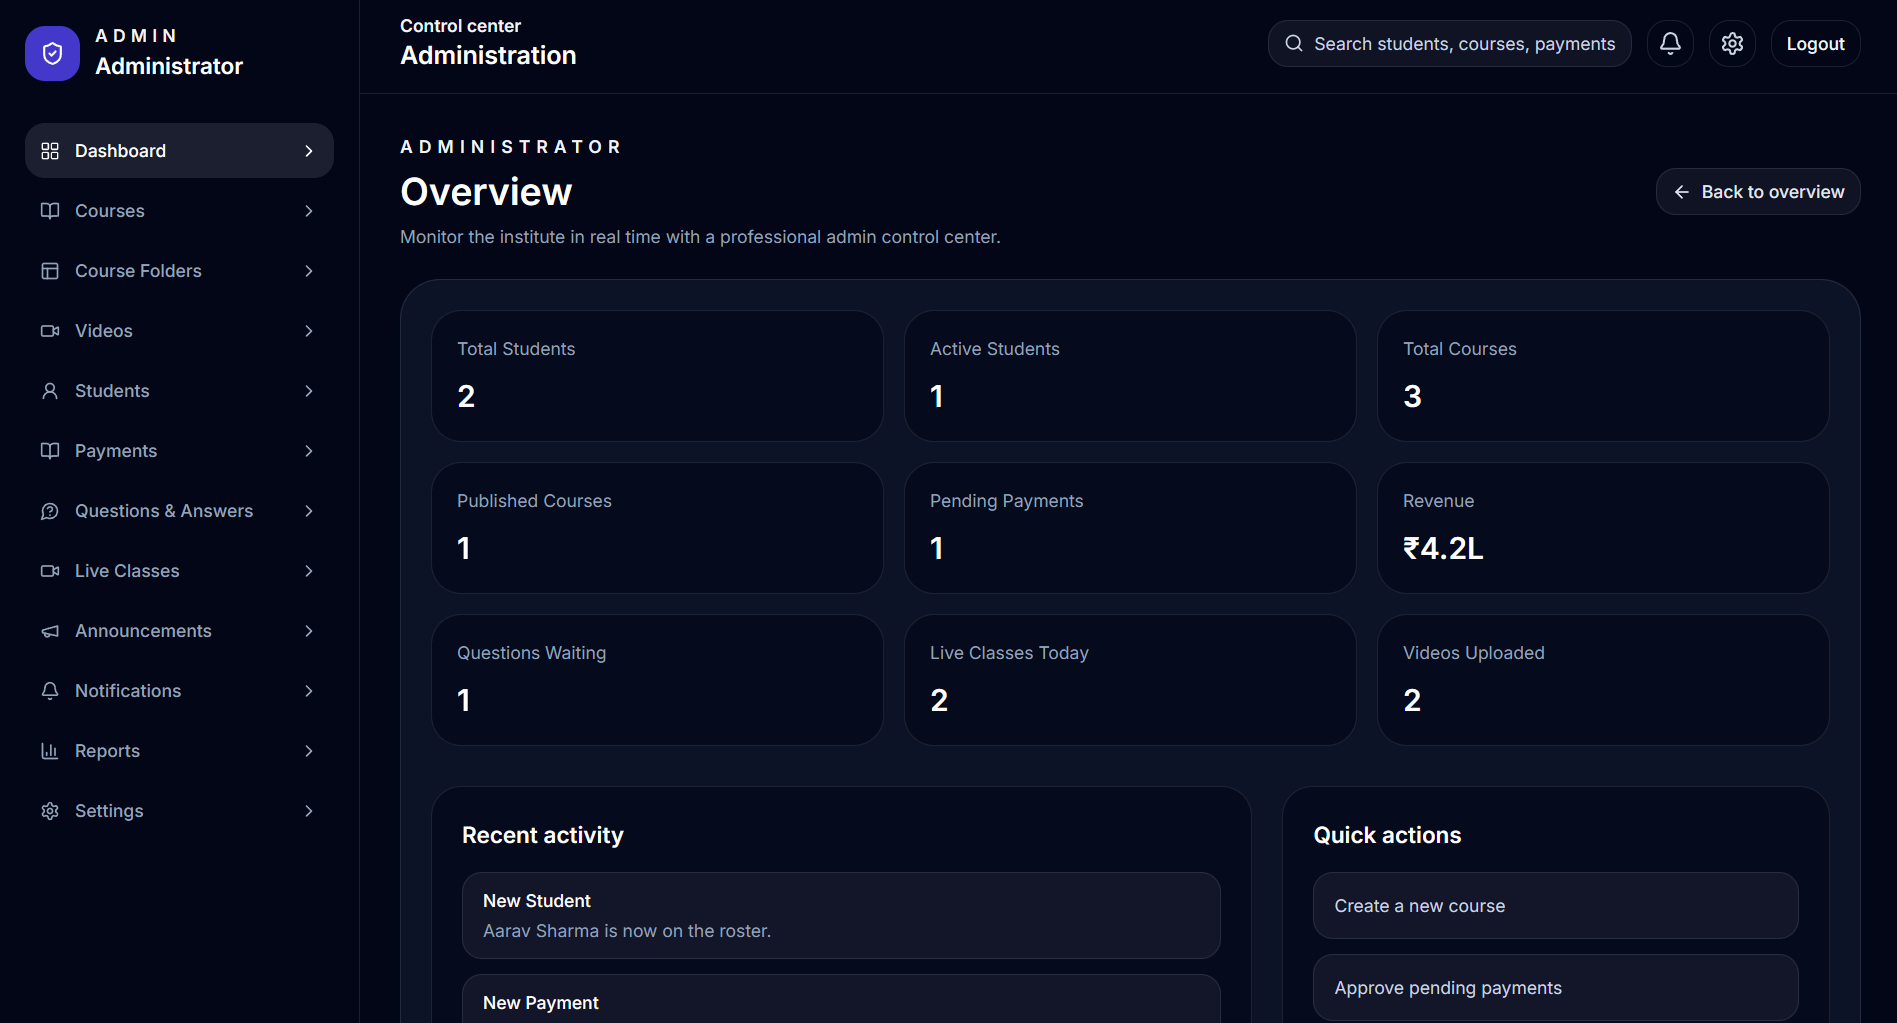Open Payments in sidebar
Viewport: 1897px width, 1023px height.
click(179, 451)
